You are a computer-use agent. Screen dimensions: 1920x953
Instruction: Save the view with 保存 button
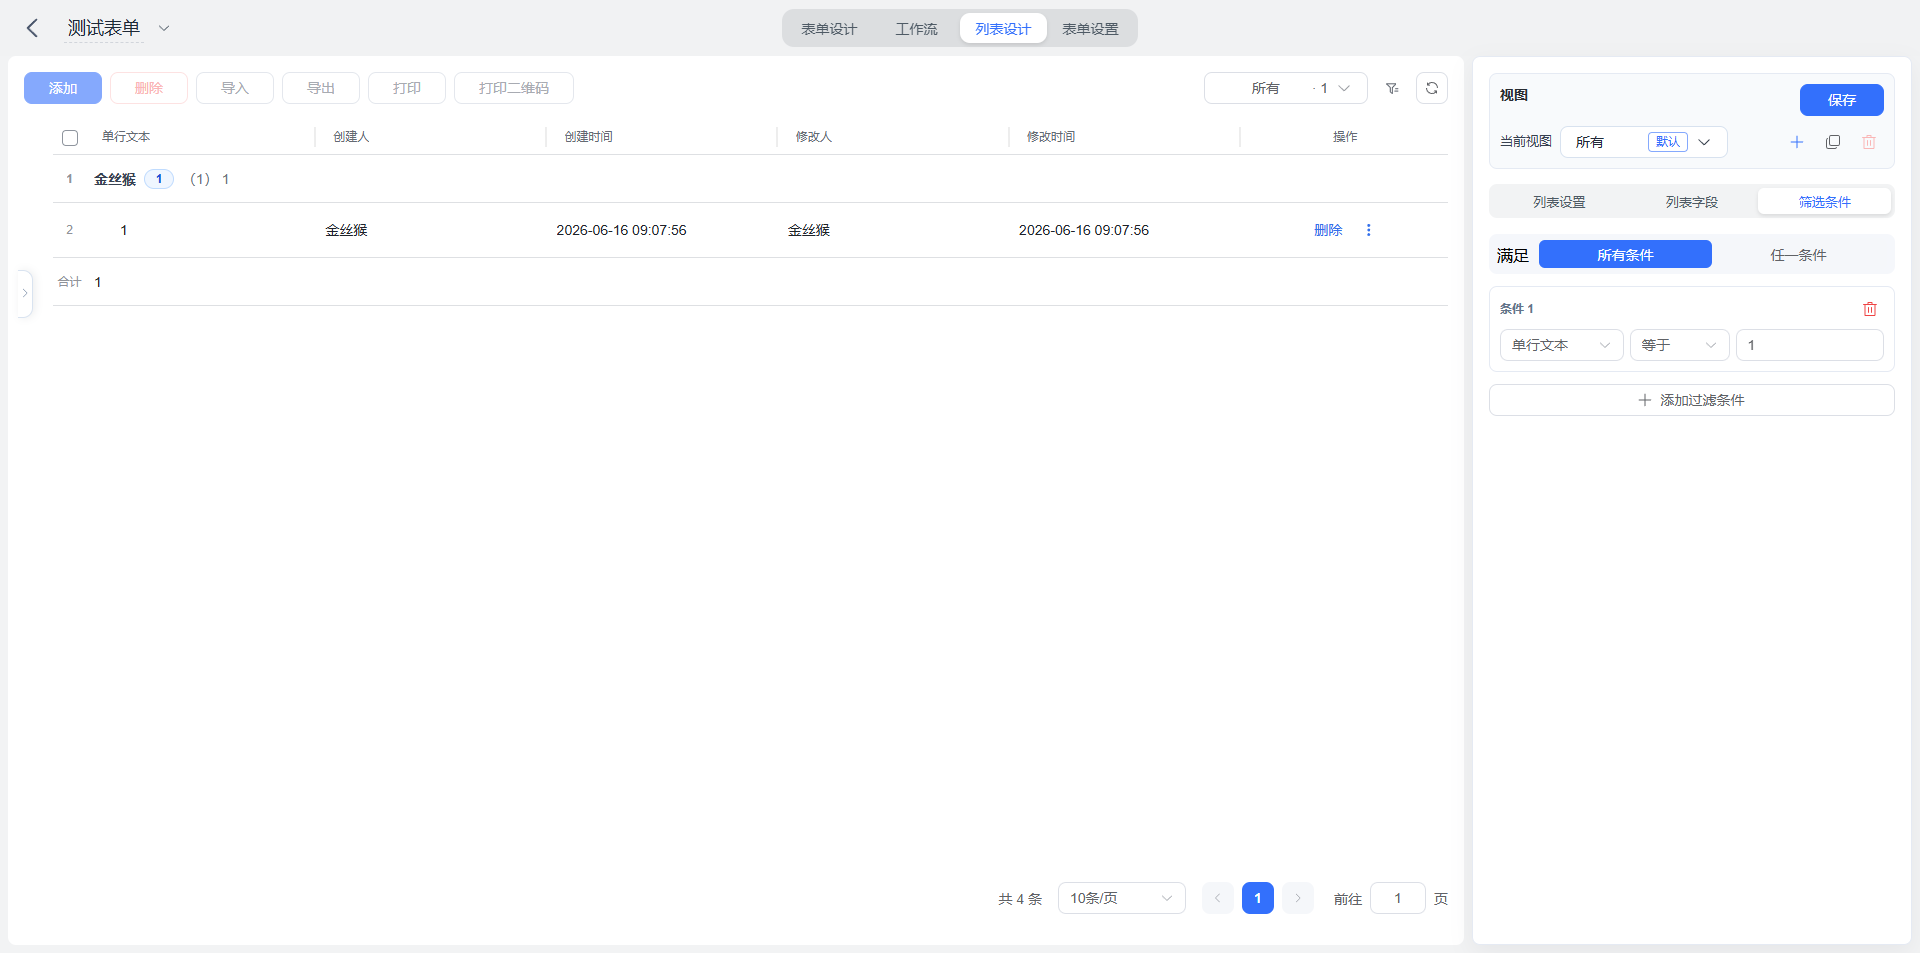click(x=1842, y=100)
